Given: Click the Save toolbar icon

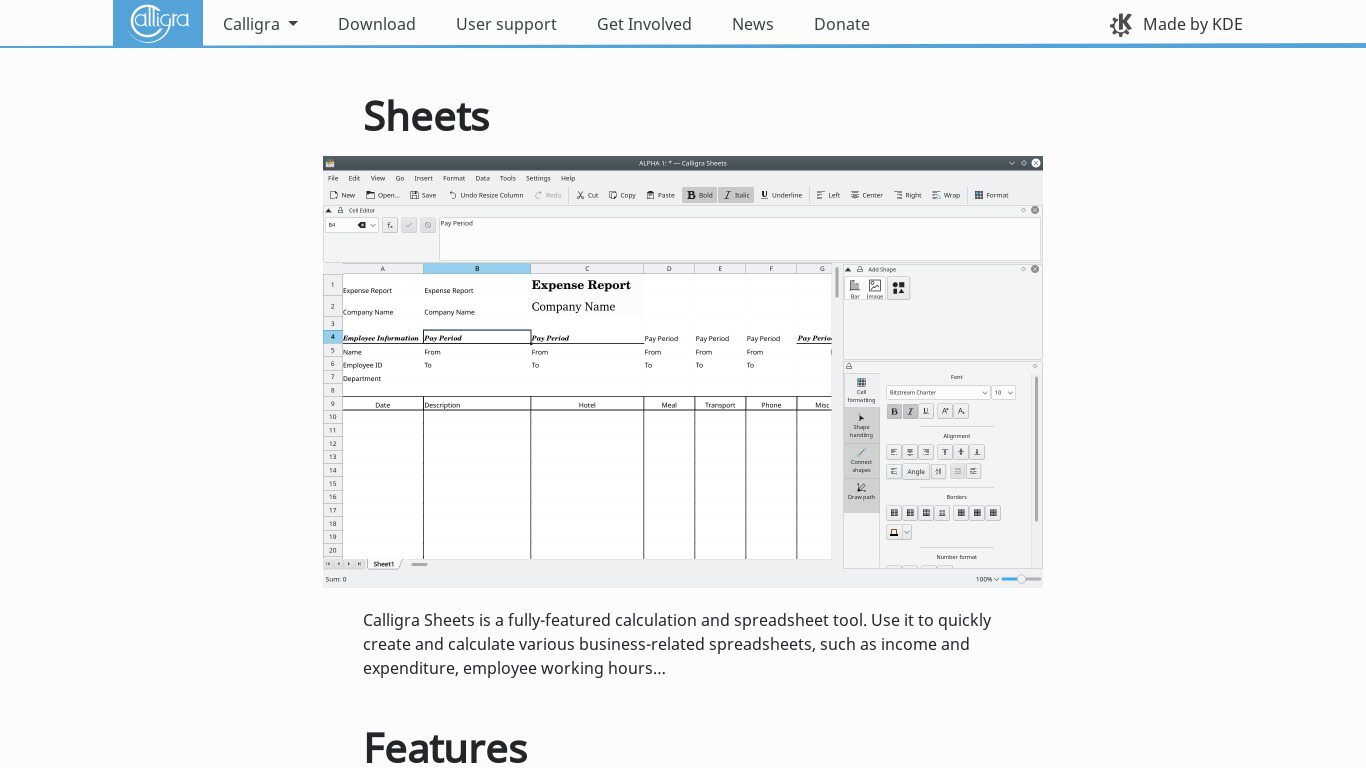Looking at the screenshot, I should (414, 195).
